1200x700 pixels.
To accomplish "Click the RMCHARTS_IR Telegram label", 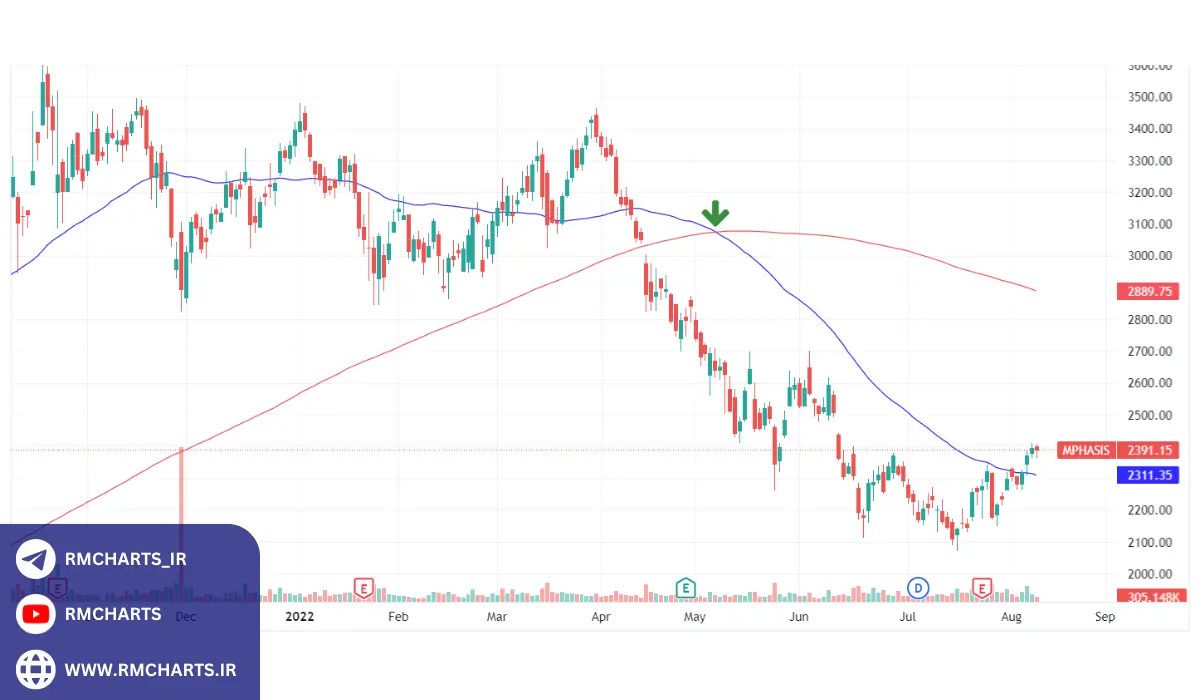I will pos(125,560).
